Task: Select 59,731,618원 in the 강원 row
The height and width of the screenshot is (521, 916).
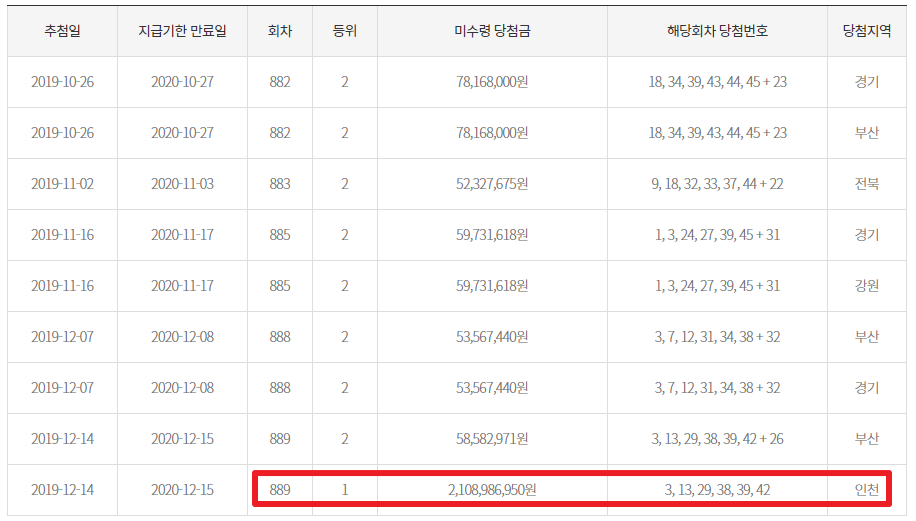Action: [x=492, y=286]
